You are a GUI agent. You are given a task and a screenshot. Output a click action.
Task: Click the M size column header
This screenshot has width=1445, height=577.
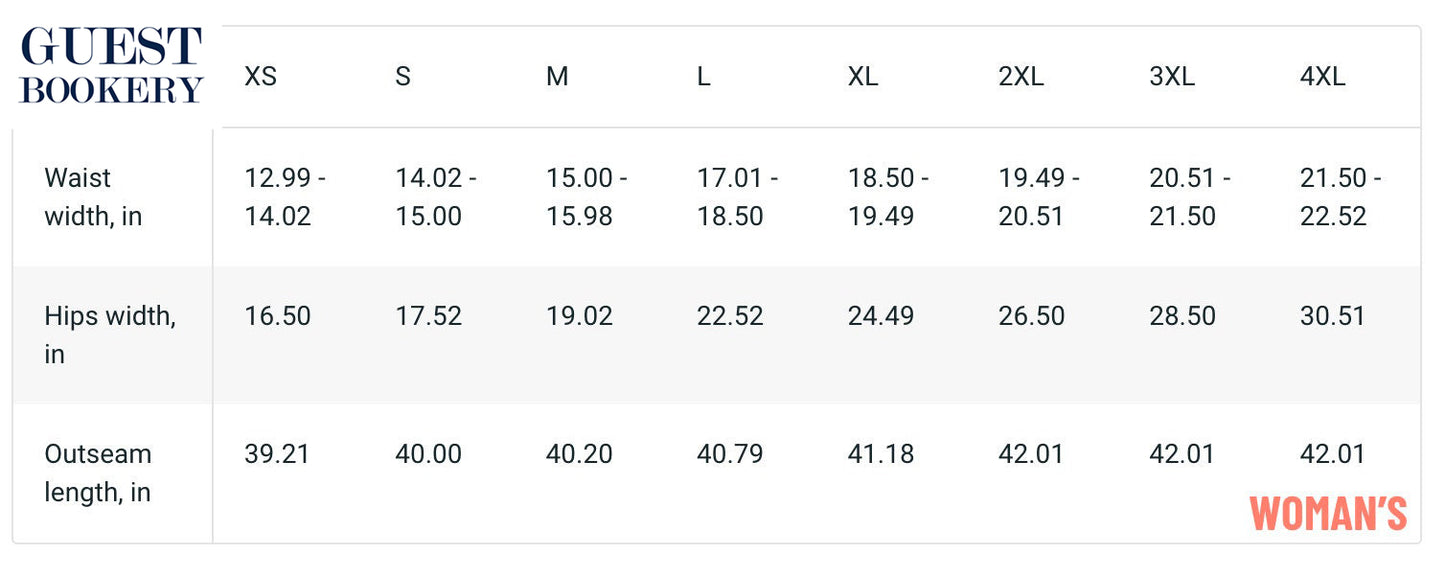coord(557,77)
